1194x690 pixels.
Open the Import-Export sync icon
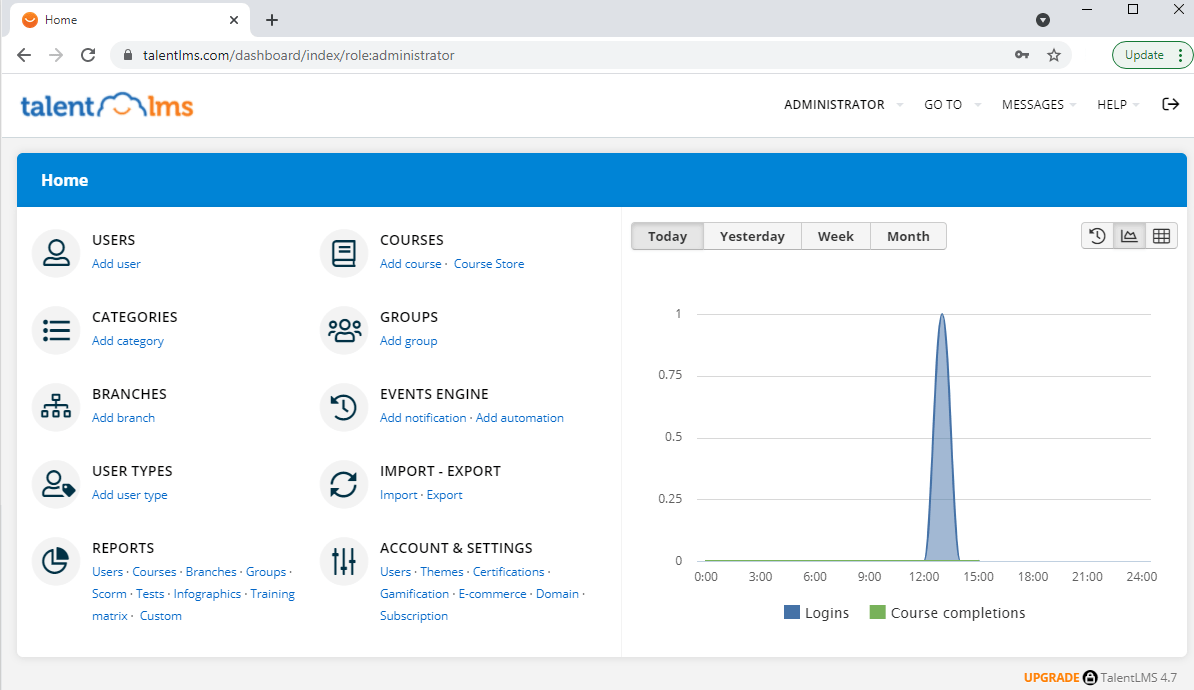[343, 484]
